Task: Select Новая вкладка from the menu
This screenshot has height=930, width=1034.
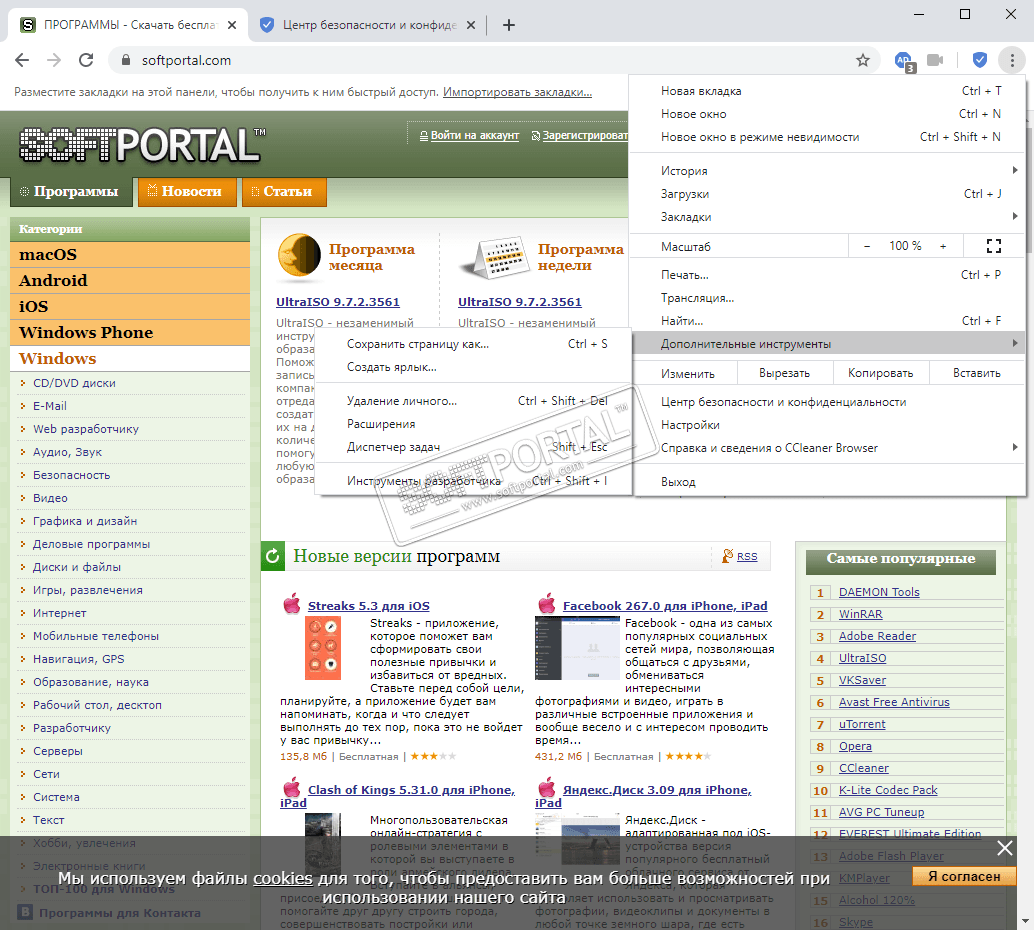Action: [x=827, y=91]
